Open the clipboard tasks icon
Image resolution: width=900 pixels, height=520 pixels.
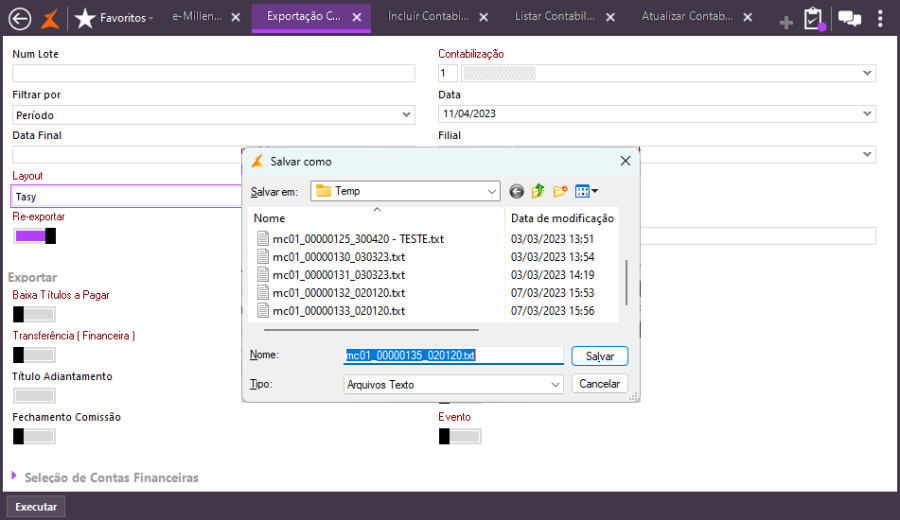(x=813, y=18)
